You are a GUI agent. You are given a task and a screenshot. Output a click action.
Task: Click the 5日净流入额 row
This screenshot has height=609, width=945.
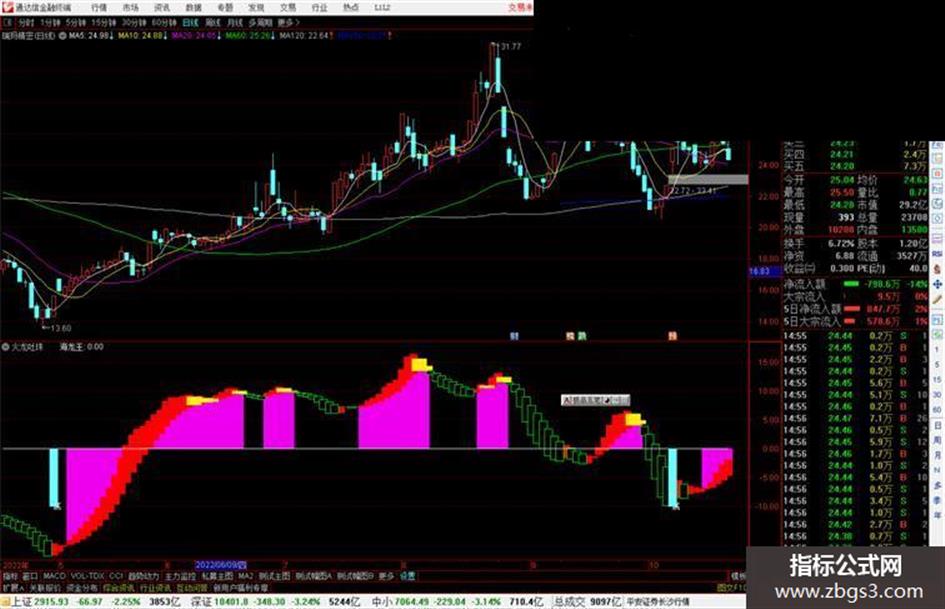click(x=855, y=309)
